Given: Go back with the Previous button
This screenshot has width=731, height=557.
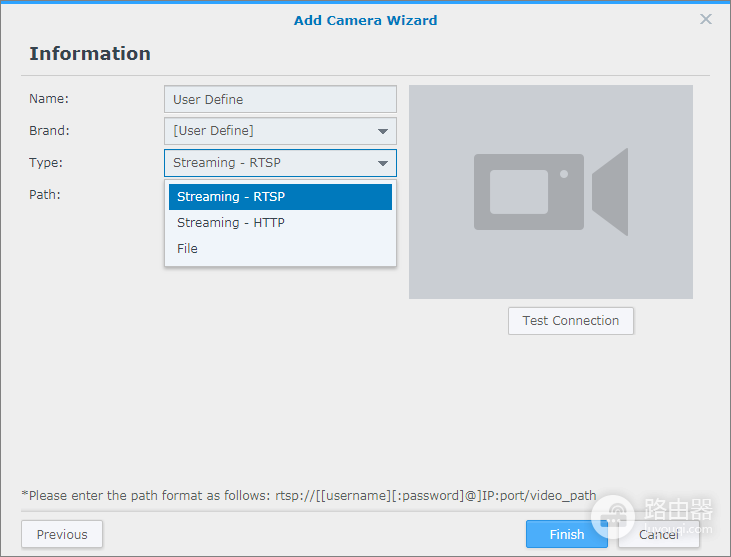Looking at the screenshot, I should pos(62,534).
